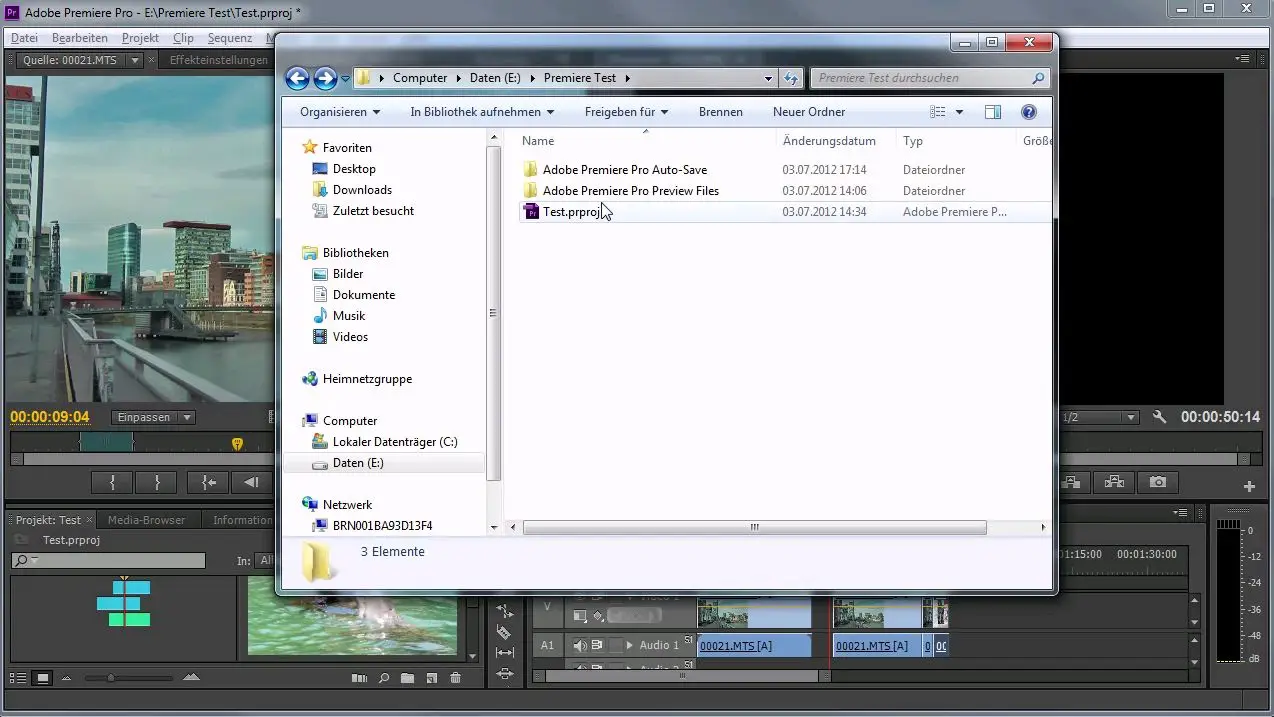Open program monitor 1/2 resolution dropdown
The width and height of the screenshot is (1274, 717).
(x=1100, y=417)
